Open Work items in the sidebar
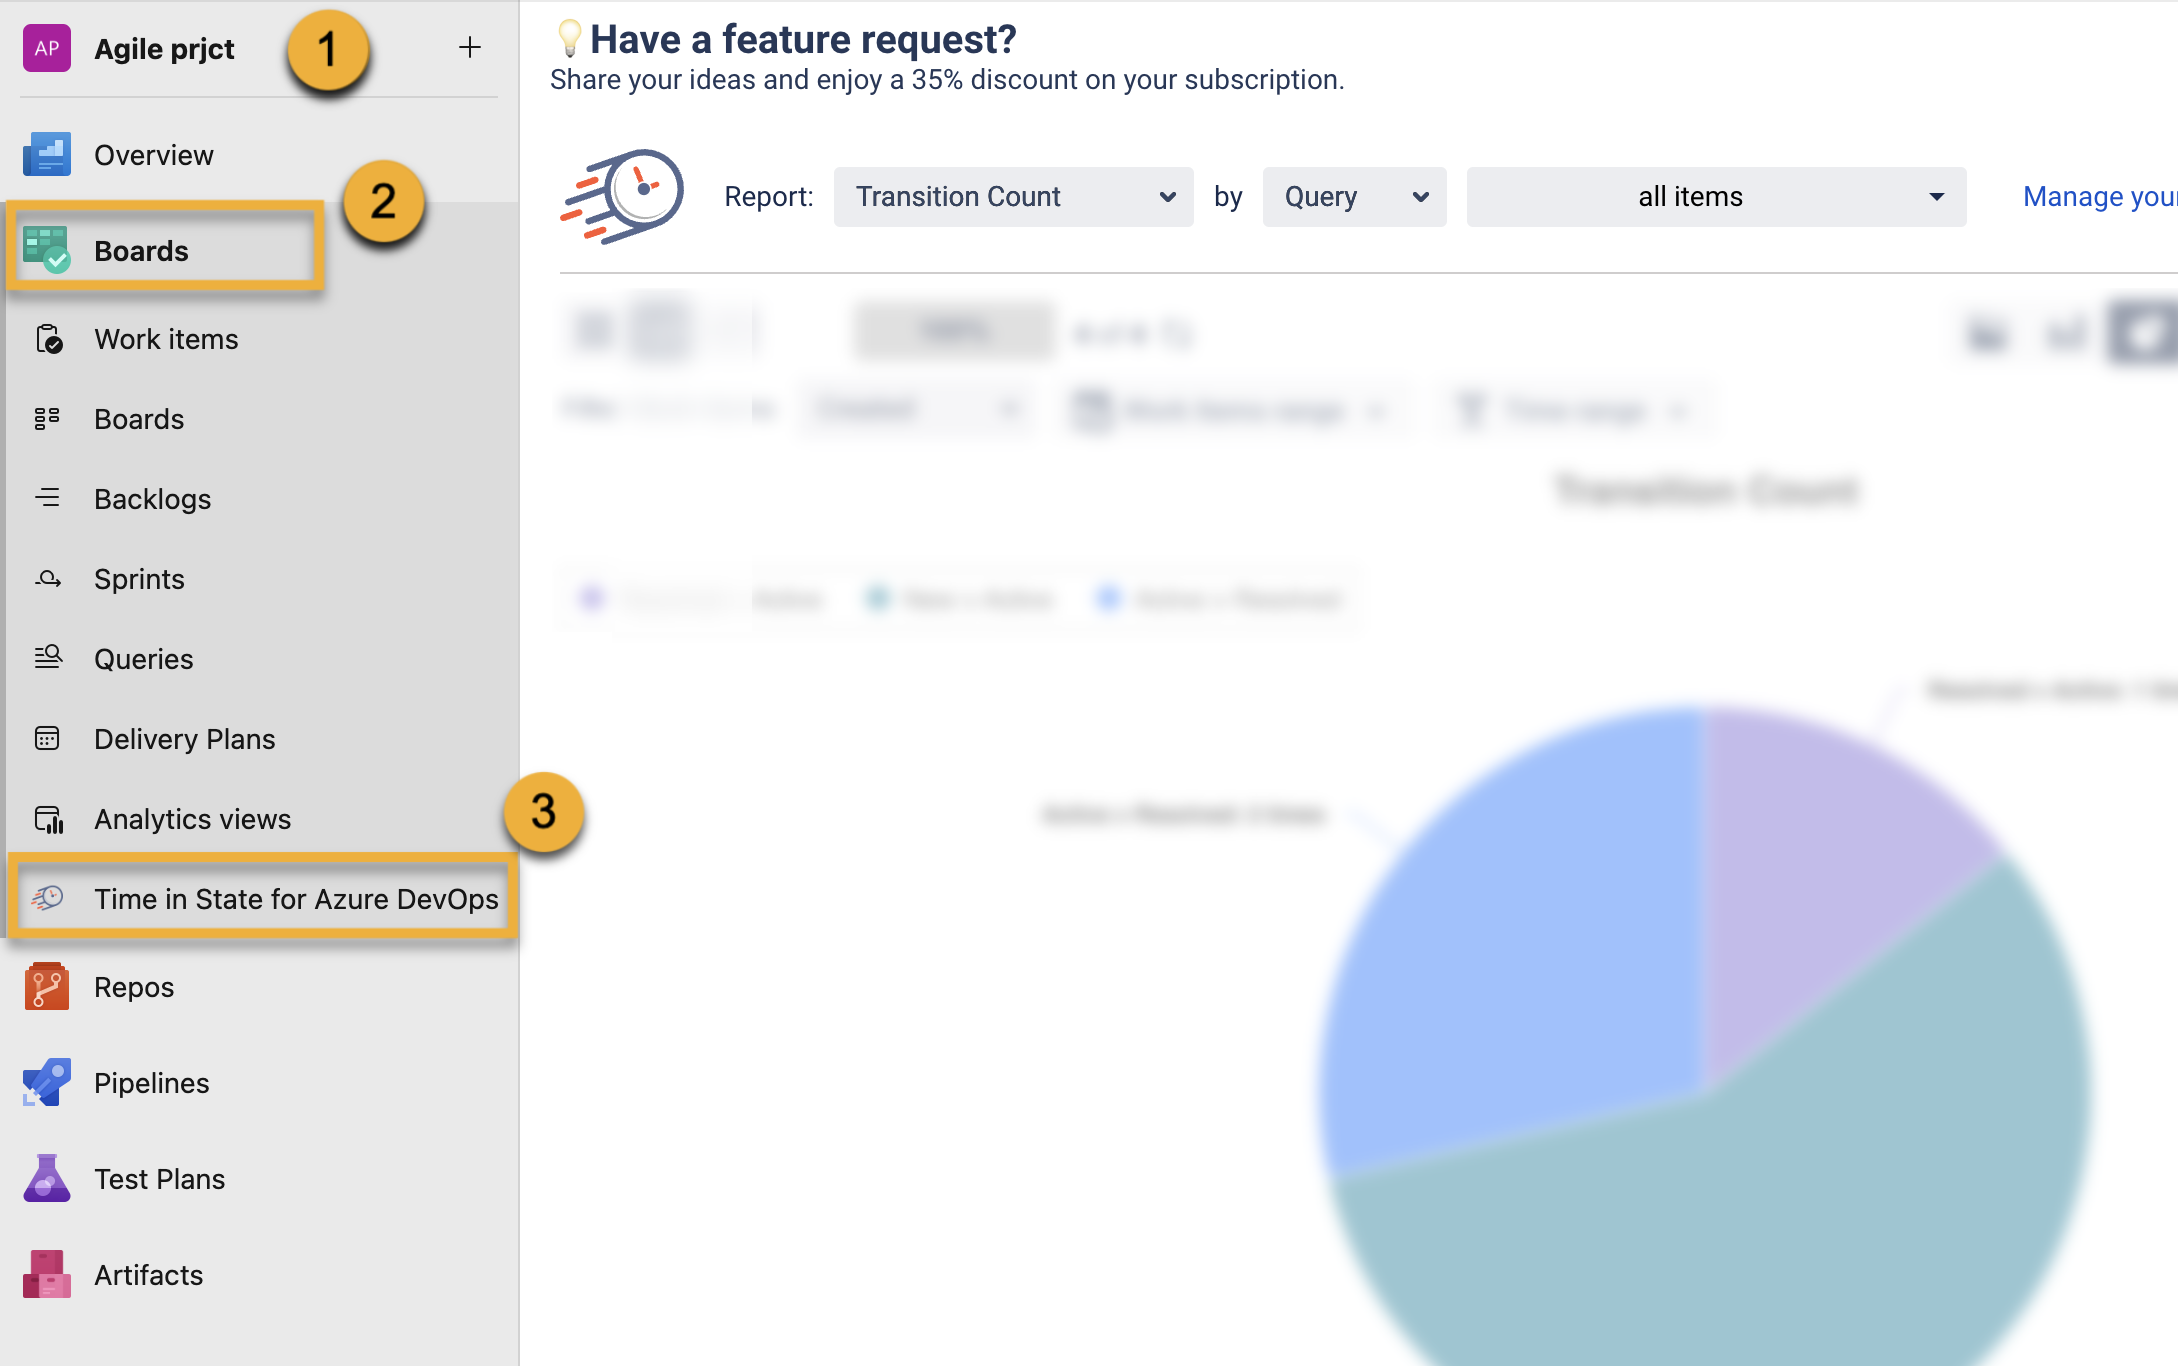This screenshot has width=2178, height=1366. (x=166, y=339)
